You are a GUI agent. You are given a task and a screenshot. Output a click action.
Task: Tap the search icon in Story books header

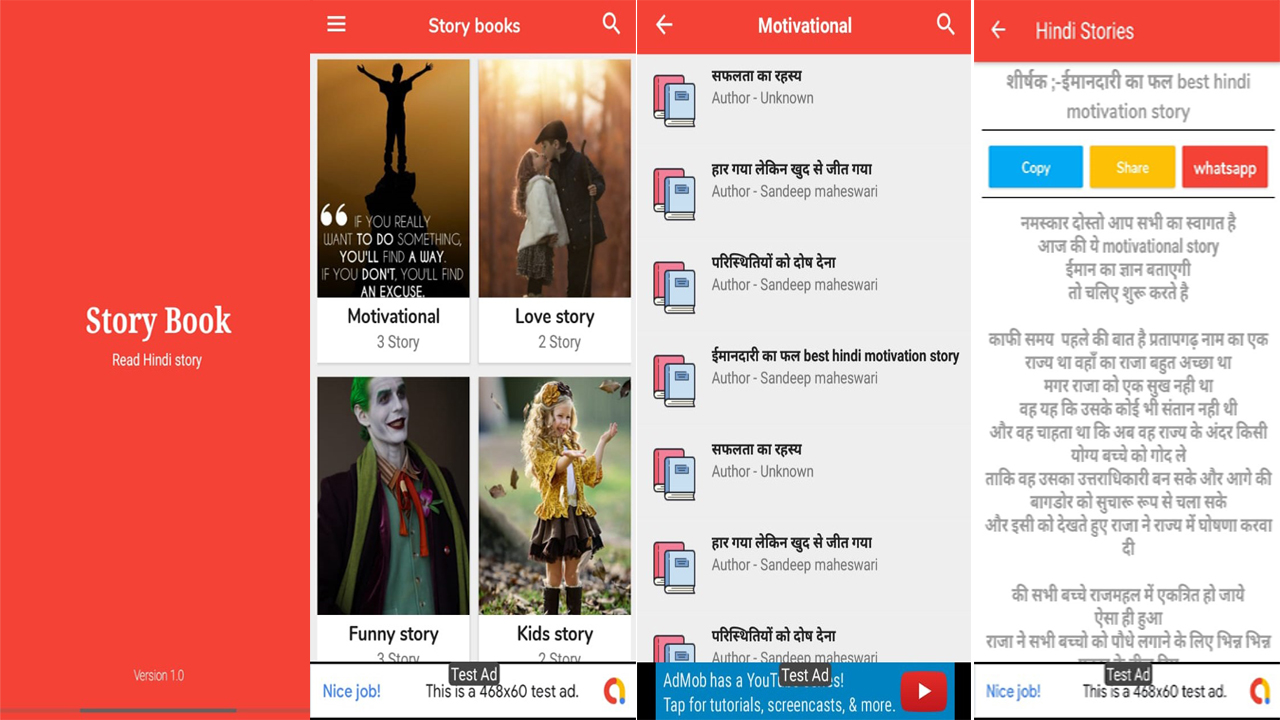pyautogui.click(x=611, y=25)
